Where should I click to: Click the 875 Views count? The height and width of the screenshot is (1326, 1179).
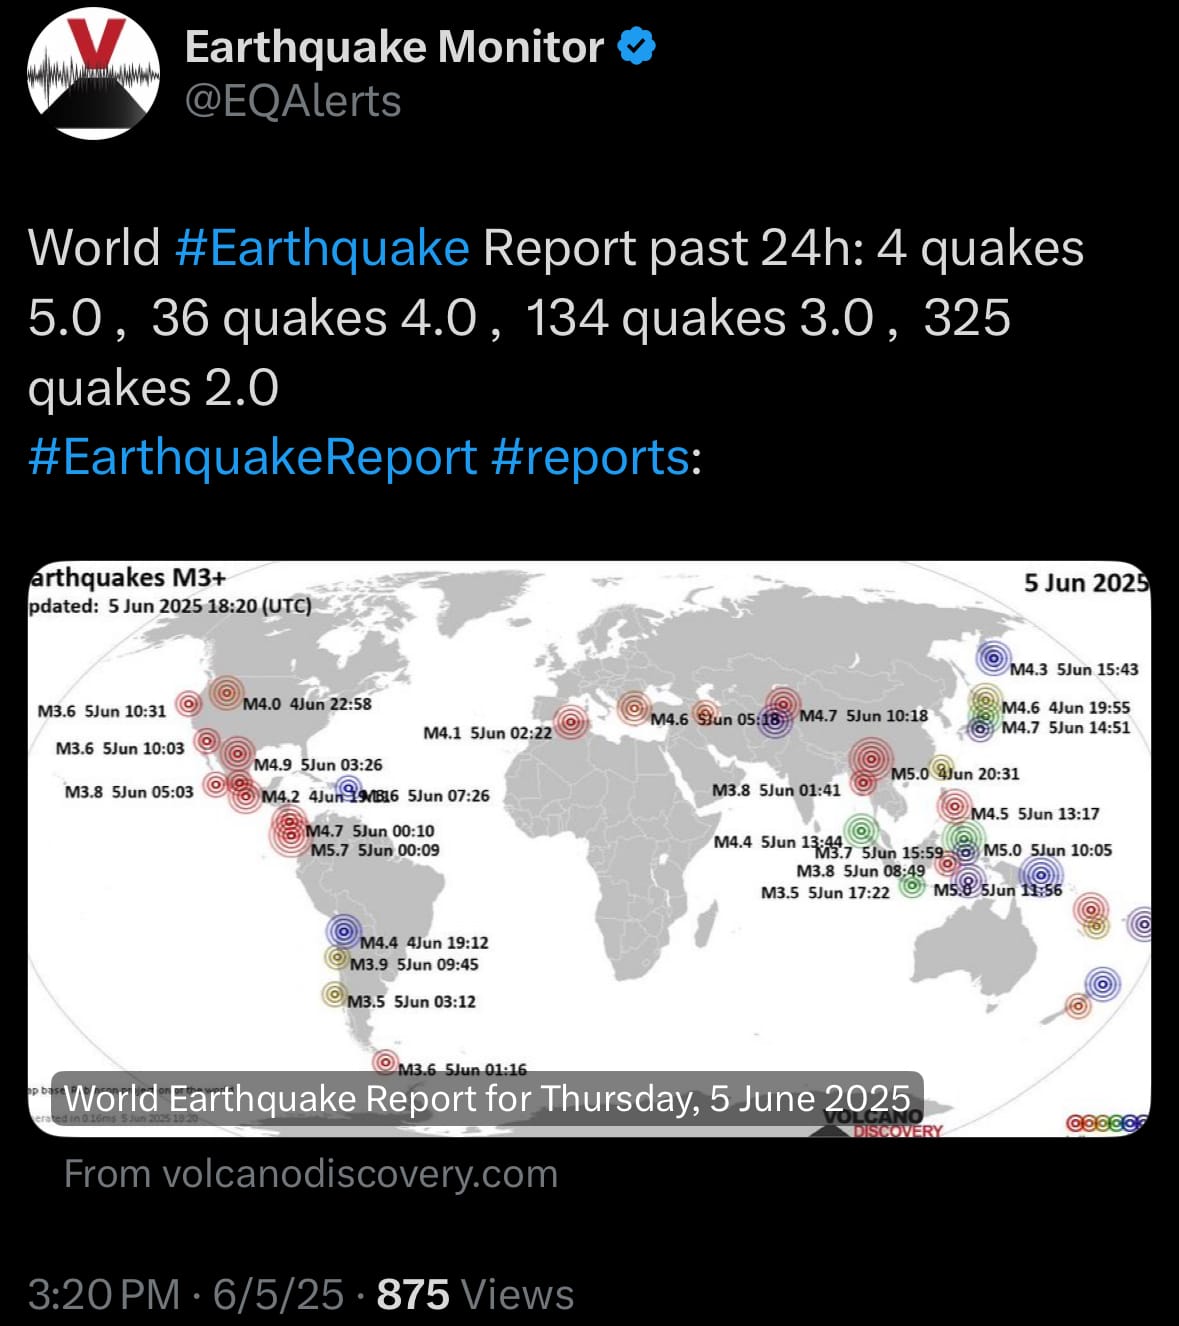[475, 1294]
